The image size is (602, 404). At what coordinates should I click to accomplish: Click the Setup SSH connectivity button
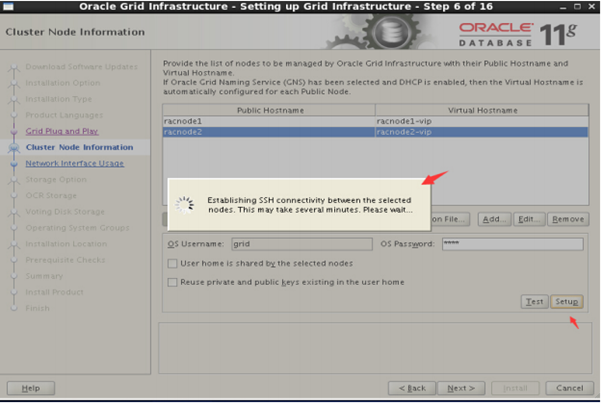coord(567,302)
